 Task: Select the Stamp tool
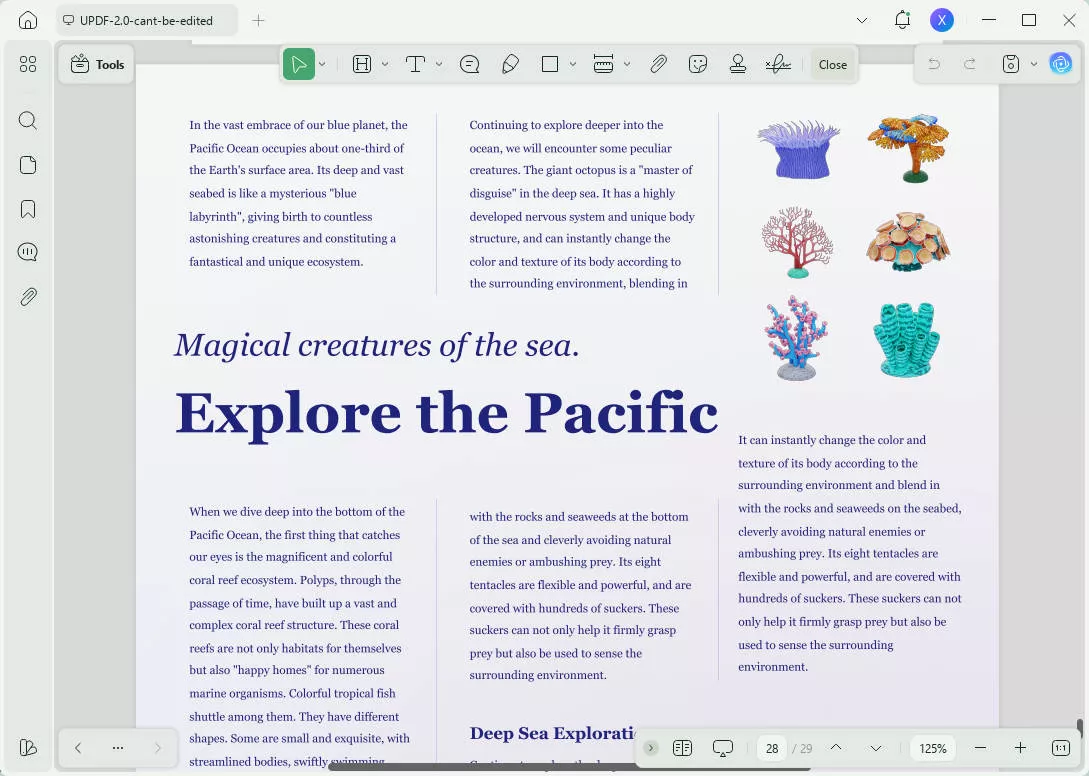[x=738, y=65]
